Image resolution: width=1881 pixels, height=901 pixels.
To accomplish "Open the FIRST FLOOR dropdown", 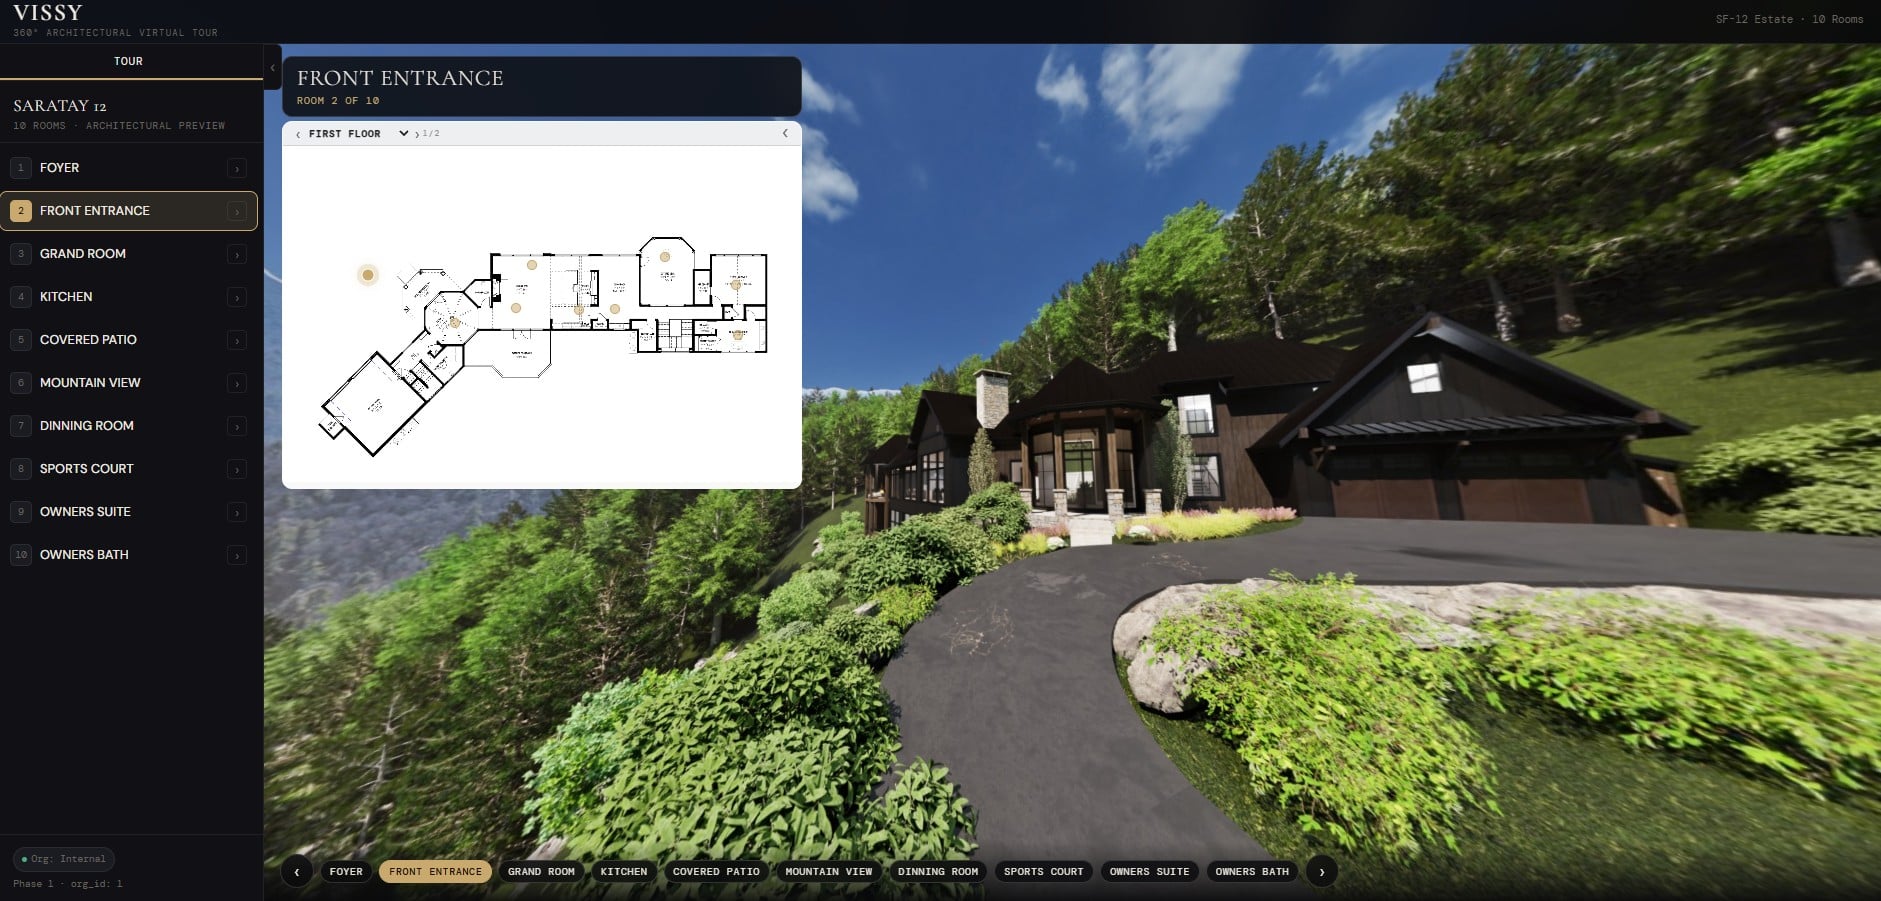I will coord(358,133).
